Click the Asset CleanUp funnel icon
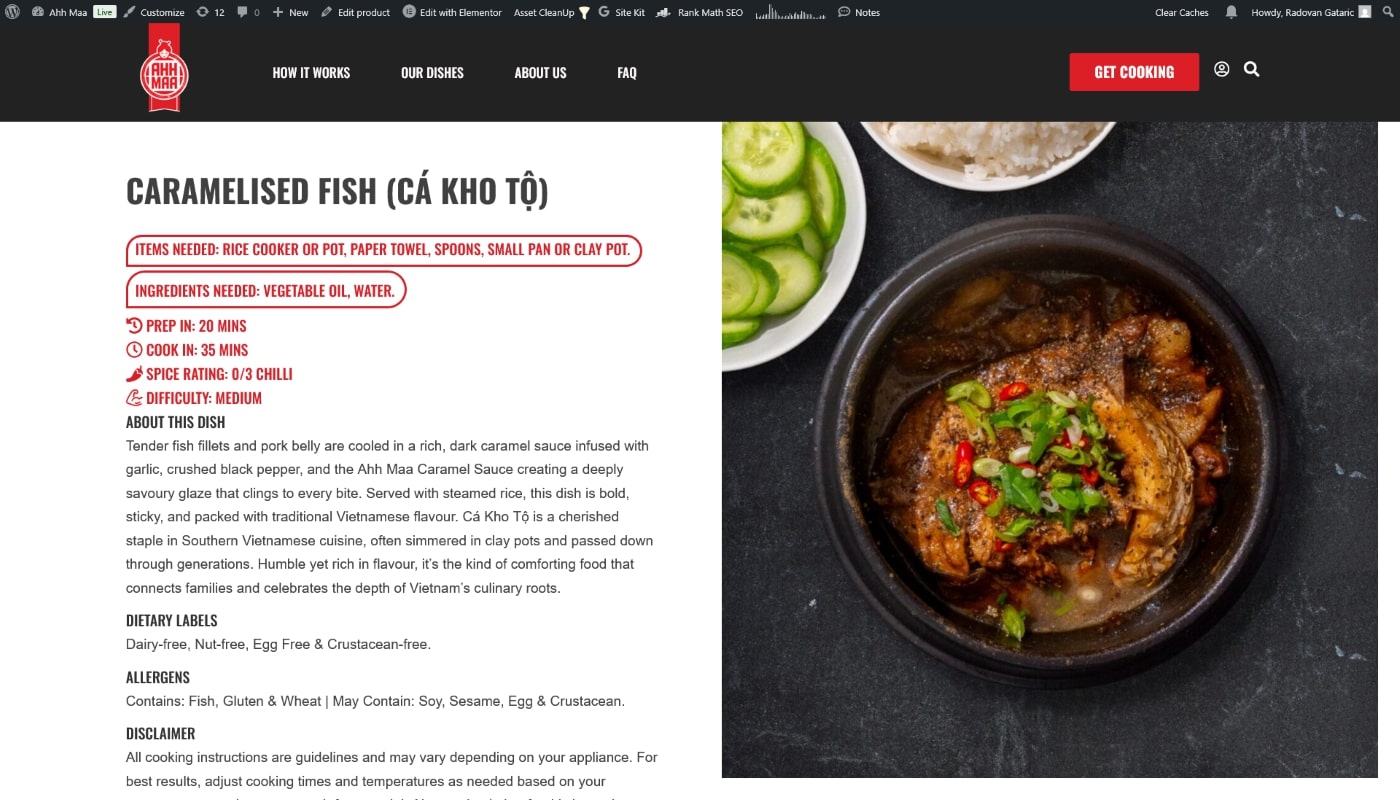 [x=584, y=12]
